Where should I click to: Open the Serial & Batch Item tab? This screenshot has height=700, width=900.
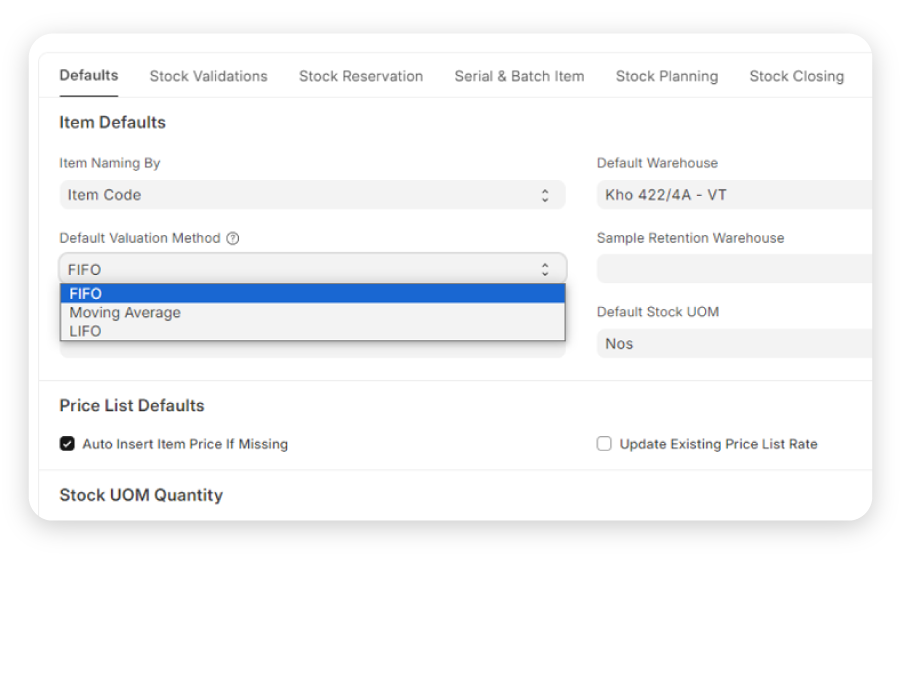point(519,76)
